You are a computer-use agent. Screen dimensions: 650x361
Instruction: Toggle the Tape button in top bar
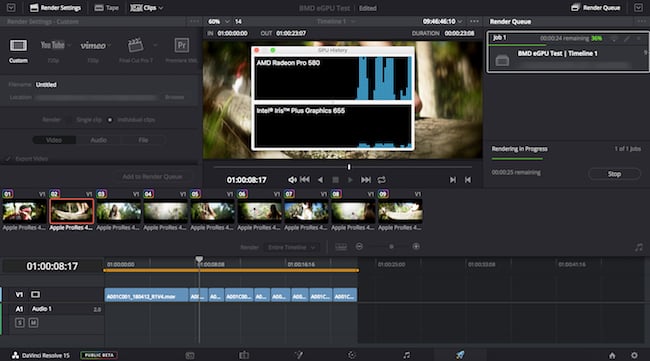click(107, 8)
